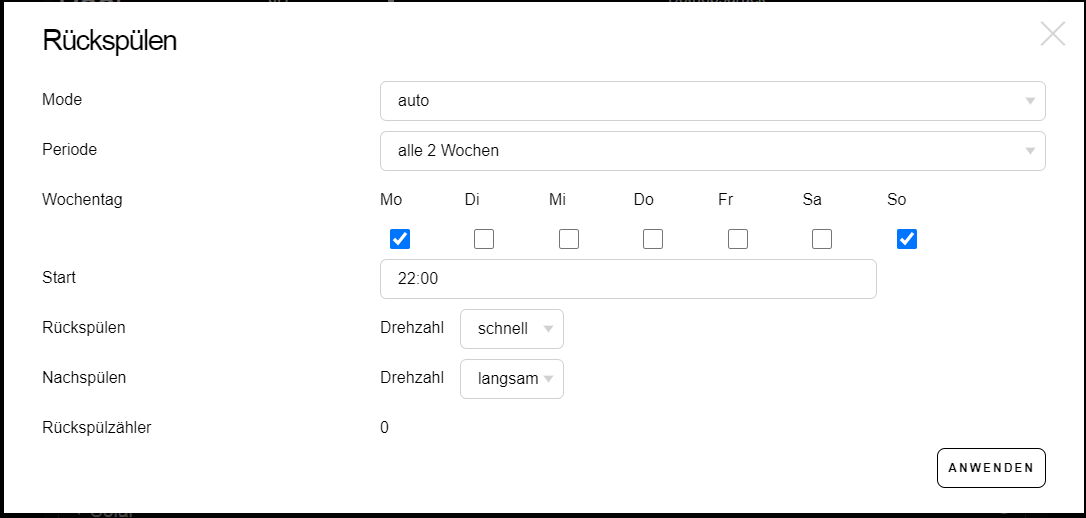Uncheck the Mo weekday checkbox
The height and width of the screenshot is (518, 1086).
pos(400,239)
